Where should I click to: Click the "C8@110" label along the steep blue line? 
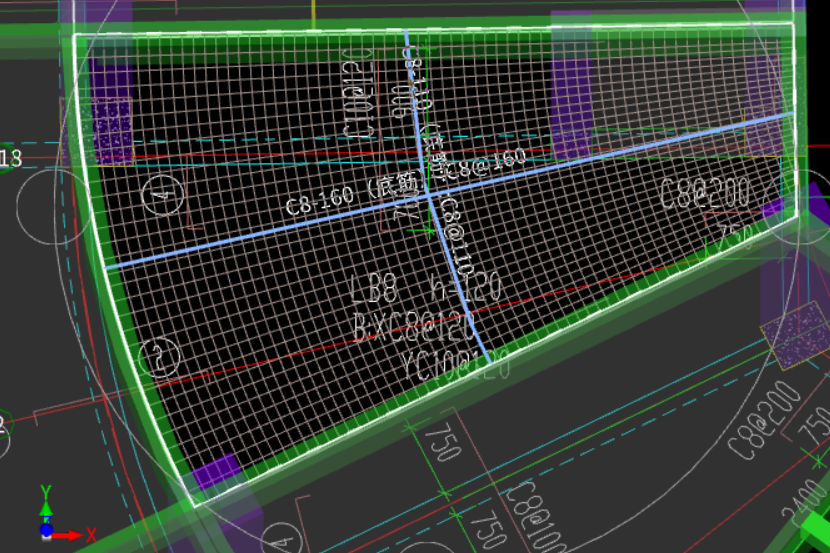(x=458, y=237)
